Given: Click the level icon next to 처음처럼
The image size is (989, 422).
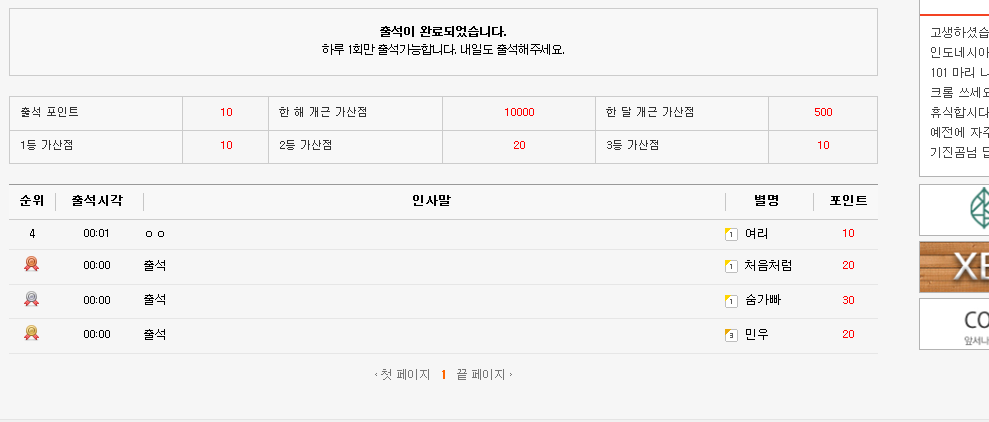Looking at the screenshot, I should (731, 266).
